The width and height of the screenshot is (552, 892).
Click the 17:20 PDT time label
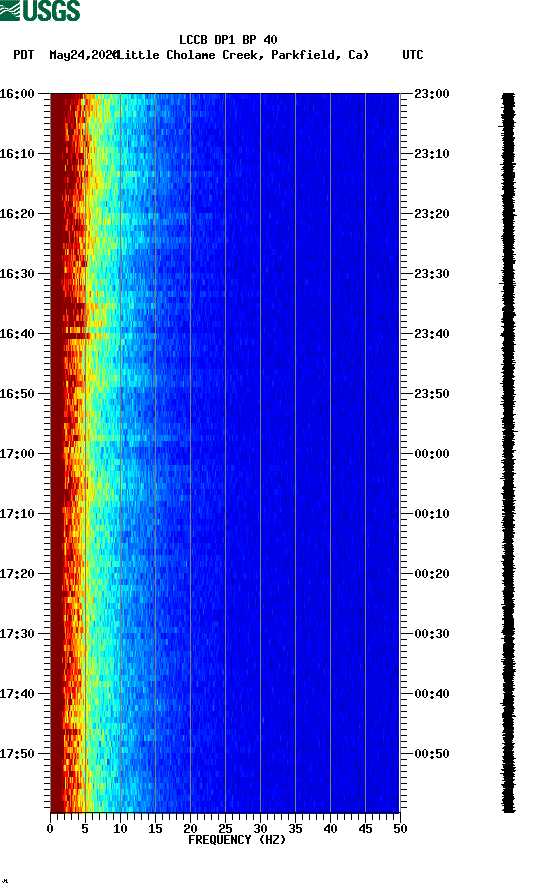(x=17, y=574)
